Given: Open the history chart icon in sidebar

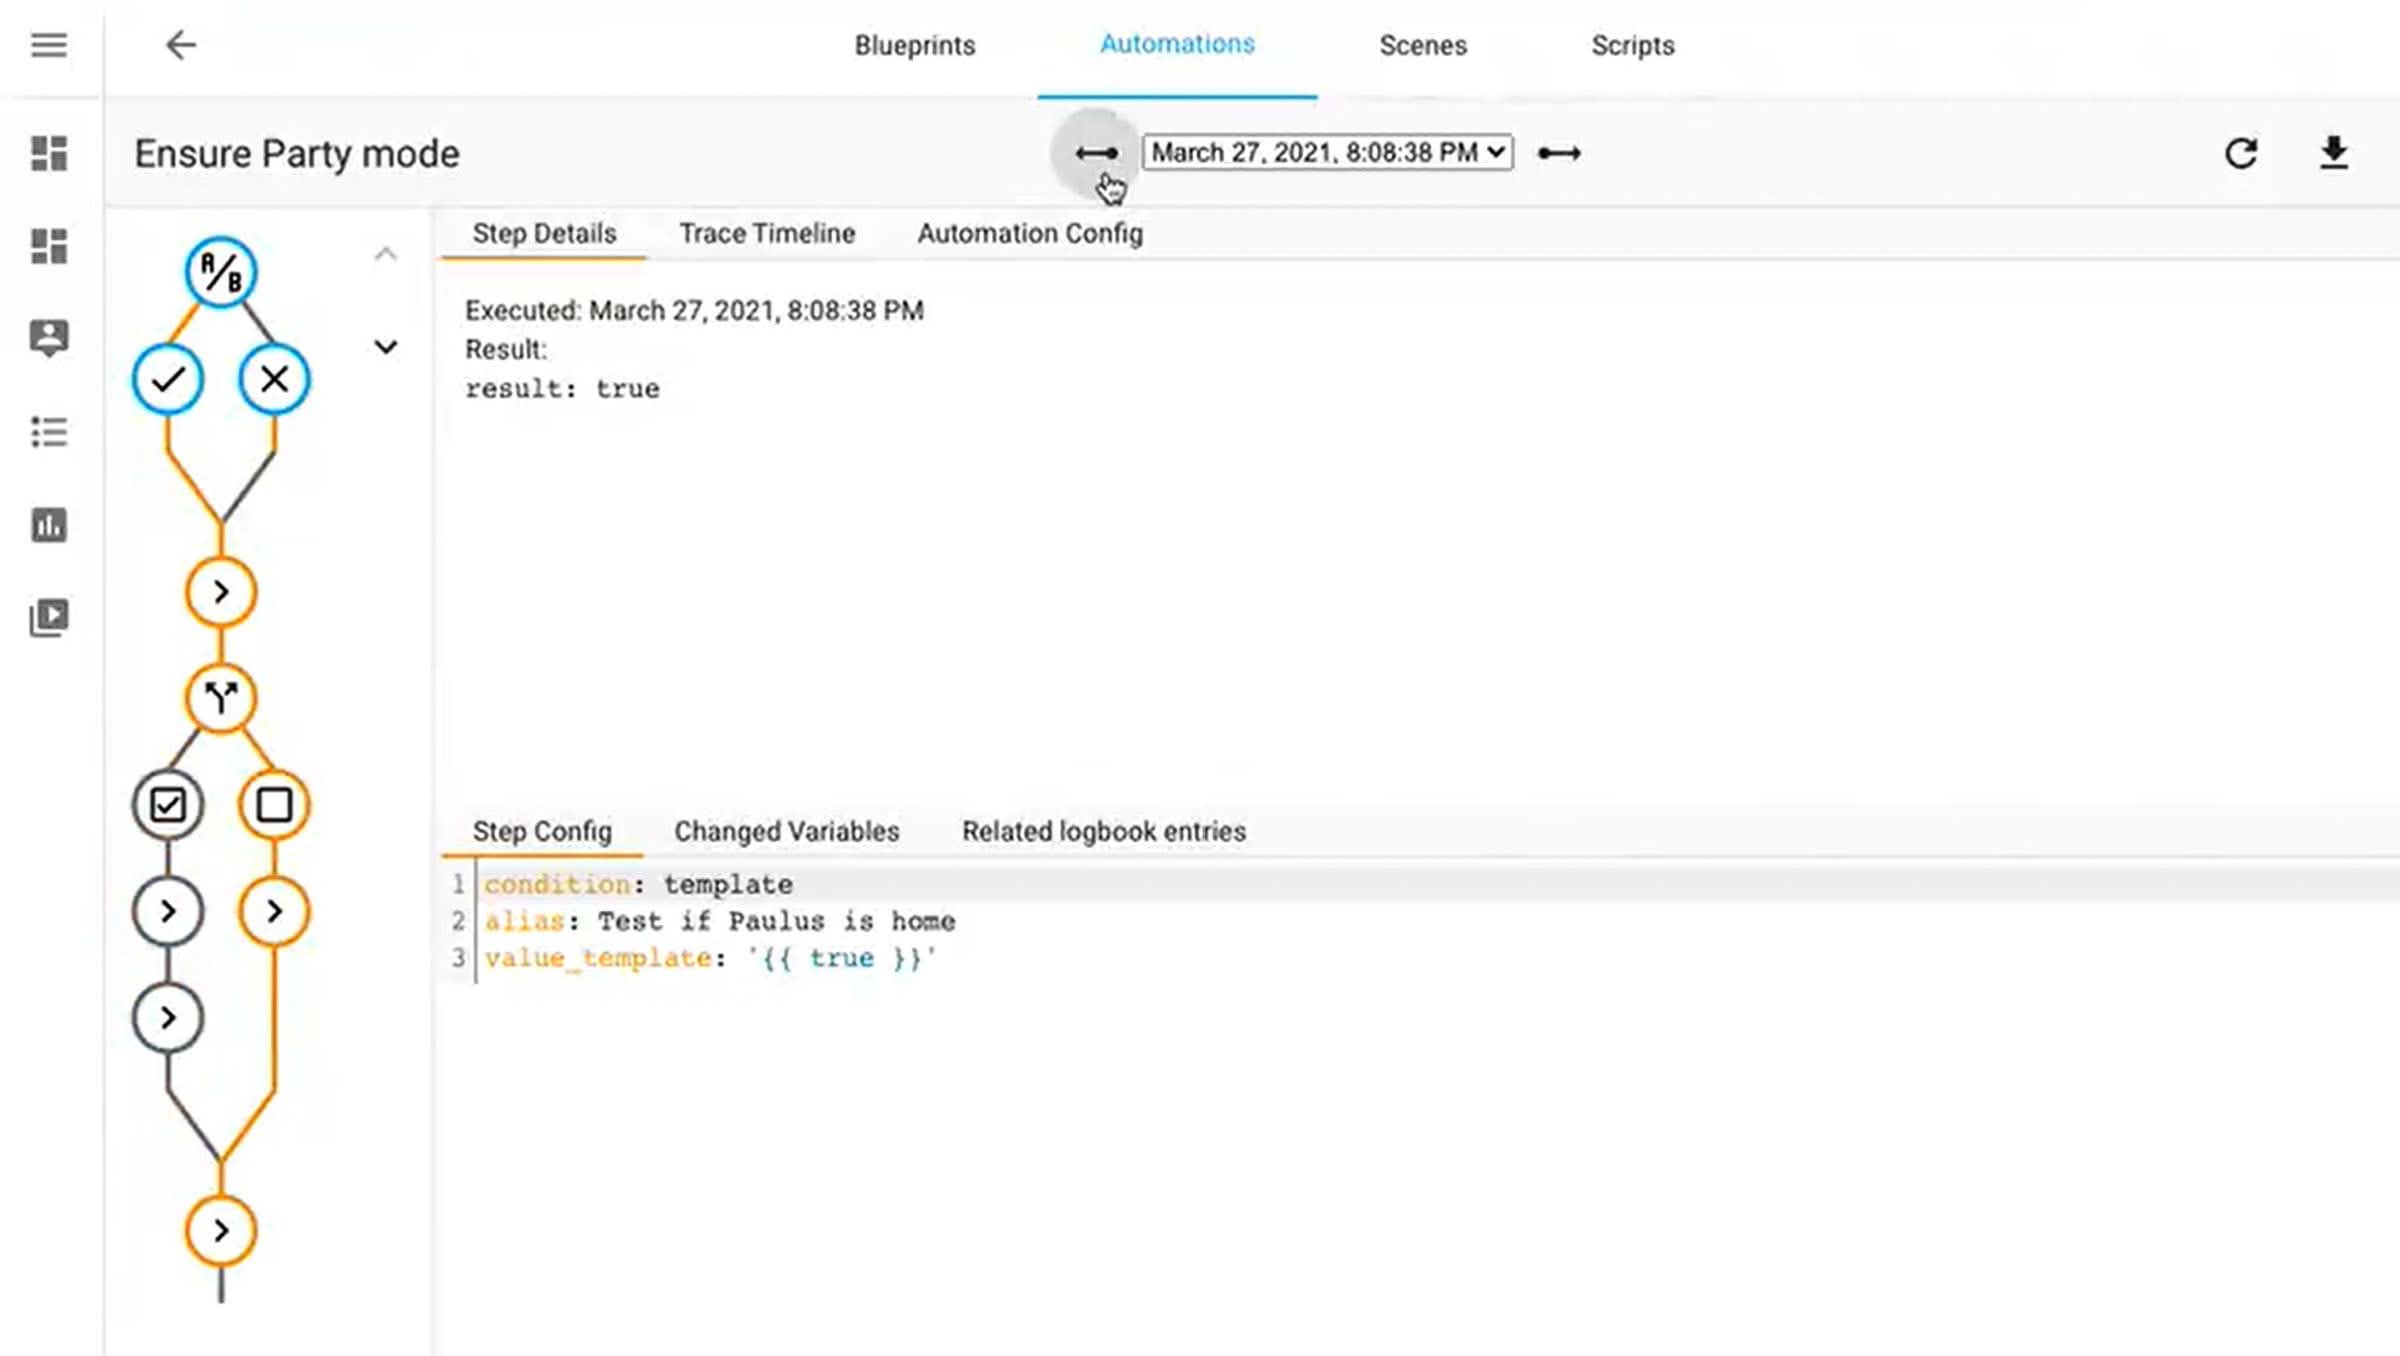Looking at the screenshot, I should [x=49, y=525].
